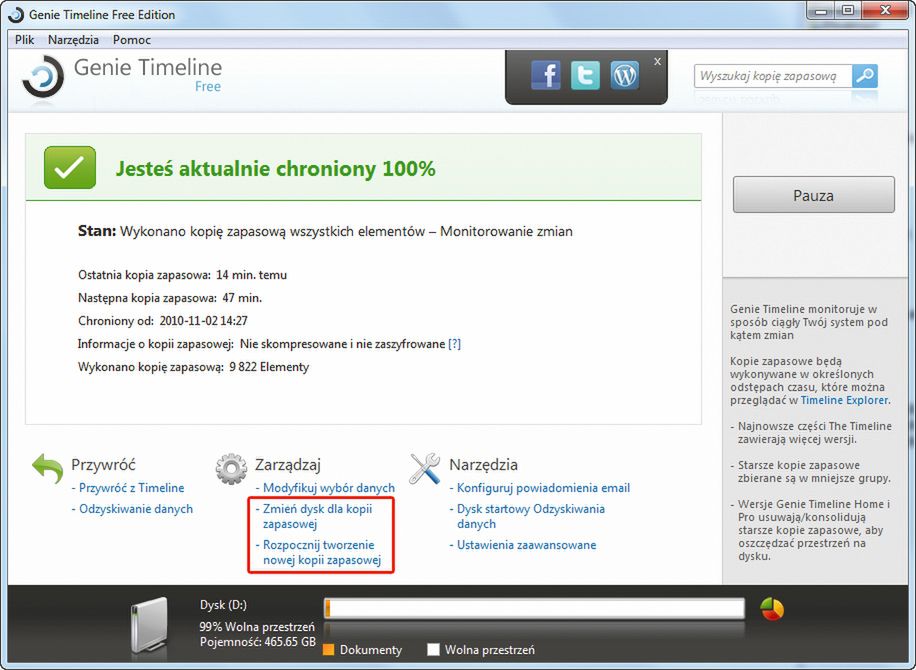The width and height of the screenshot is (916, 670).
Task: Open the Pomoc menu
Action: coord(132,40)
